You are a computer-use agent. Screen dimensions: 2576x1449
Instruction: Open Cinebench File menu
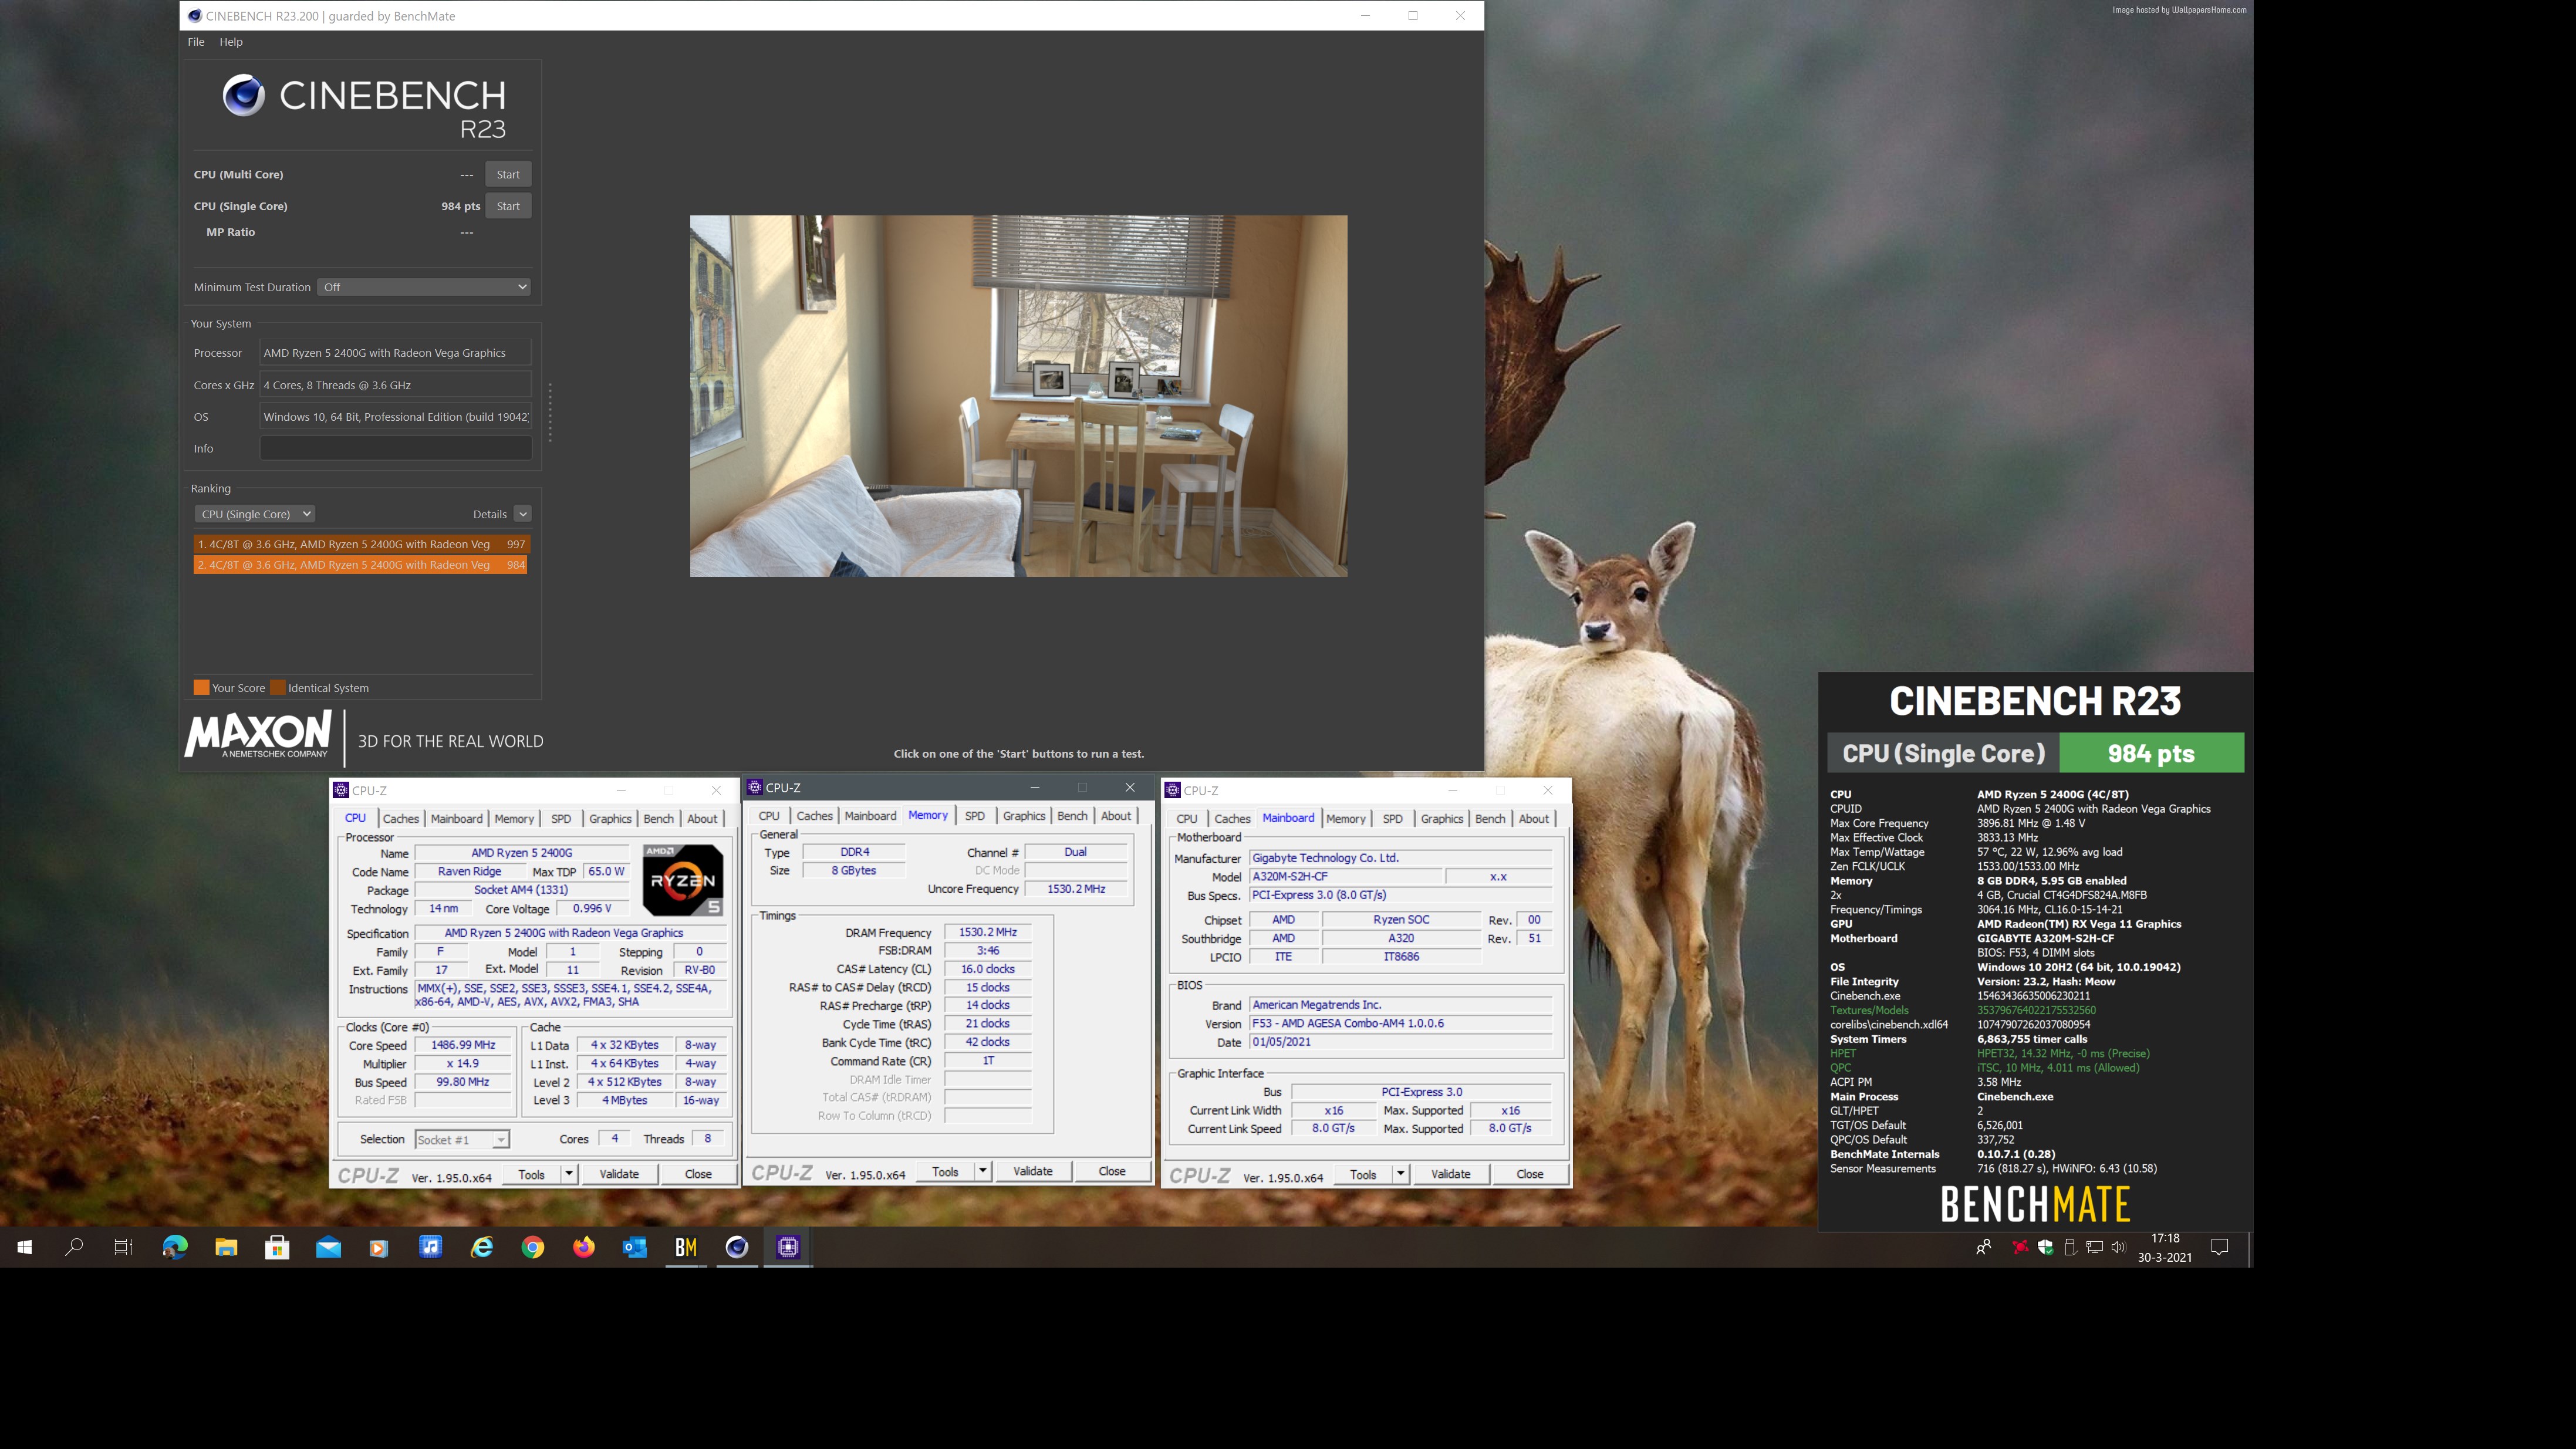pos(196,42)
